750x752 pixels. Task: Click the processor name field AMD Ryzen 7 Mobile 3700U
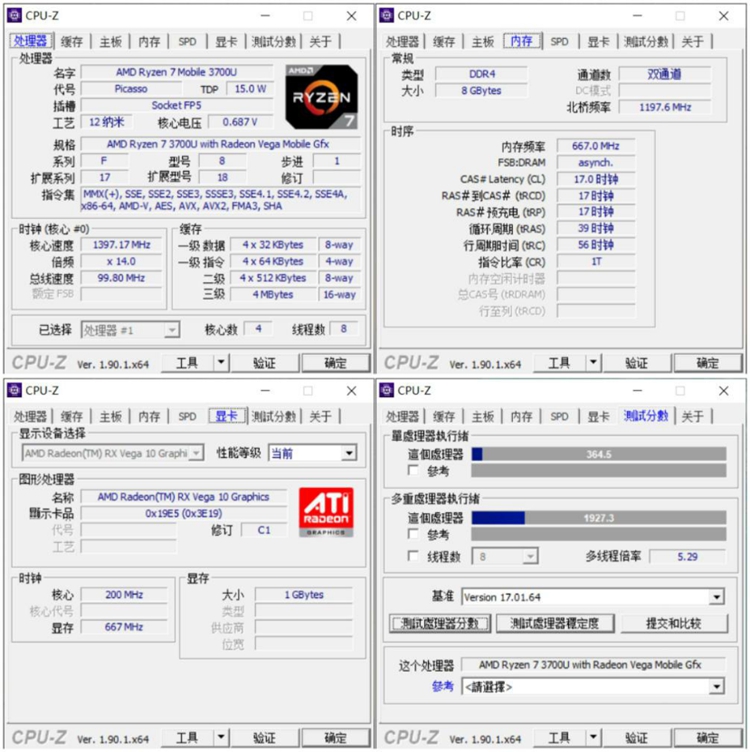[x=177, y=72]
